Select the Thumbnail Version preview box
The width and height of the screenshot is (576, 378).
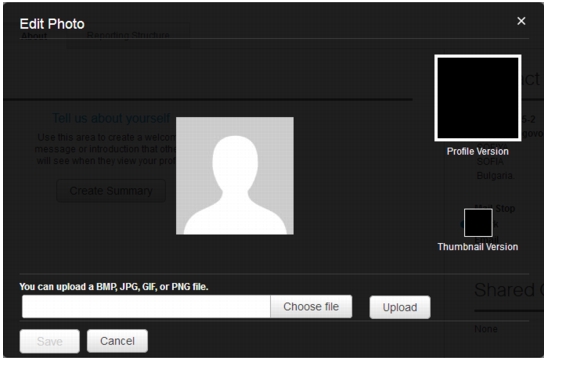tap(478, 223)
